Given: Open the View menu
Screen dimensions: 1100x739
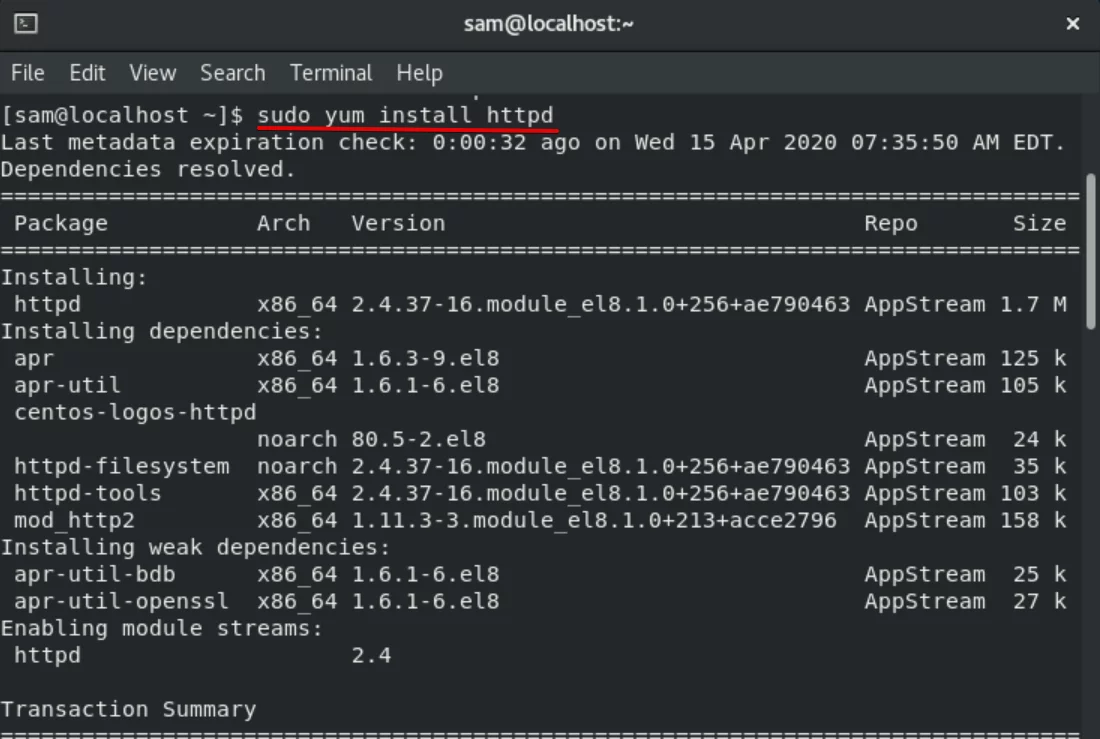Looking at the screenshot, I should coord(152,73).
